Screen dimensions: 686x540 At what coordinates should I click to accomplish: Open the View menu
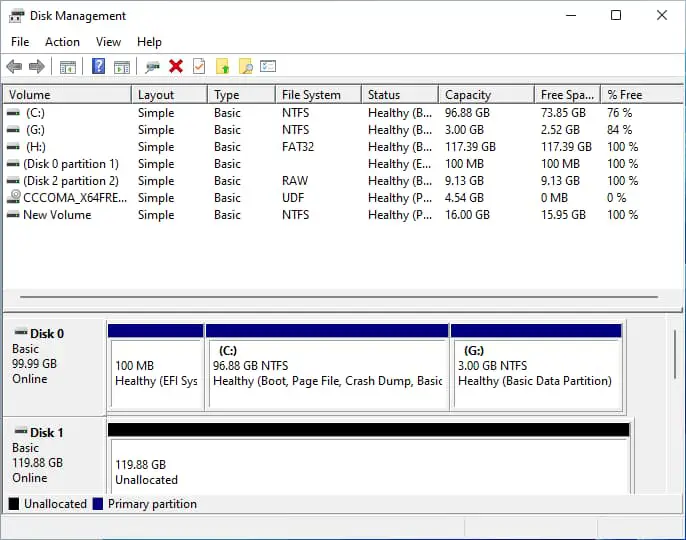click(108, 42)
